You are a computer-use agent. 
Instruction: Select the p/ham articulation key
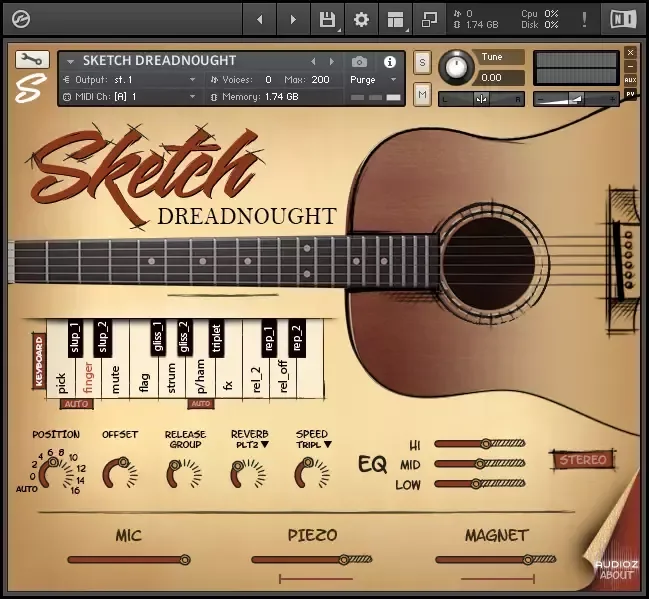[x=200, y=376]
